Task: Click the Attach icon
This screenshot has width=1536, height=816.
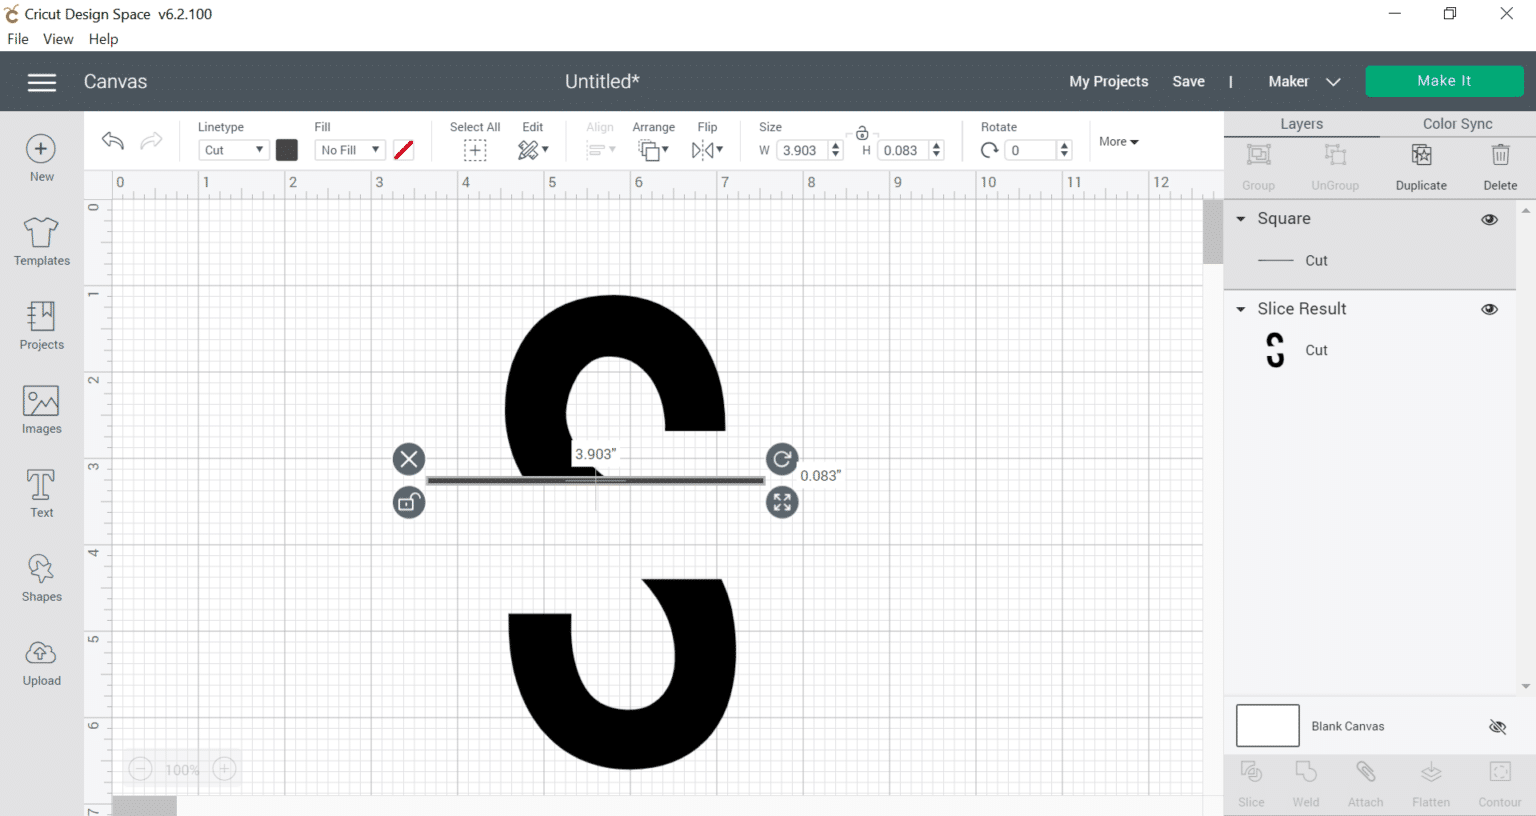Action: click(1365, 783)
